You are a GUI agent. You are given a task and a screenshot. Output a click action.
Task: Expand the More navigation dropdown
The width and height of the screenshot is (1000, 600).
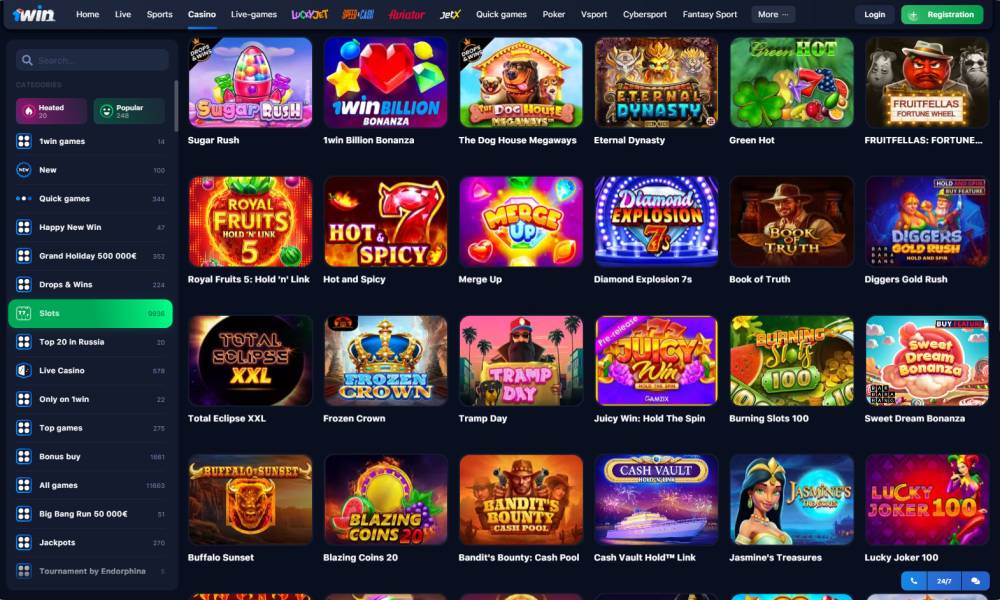pos(773,14)
